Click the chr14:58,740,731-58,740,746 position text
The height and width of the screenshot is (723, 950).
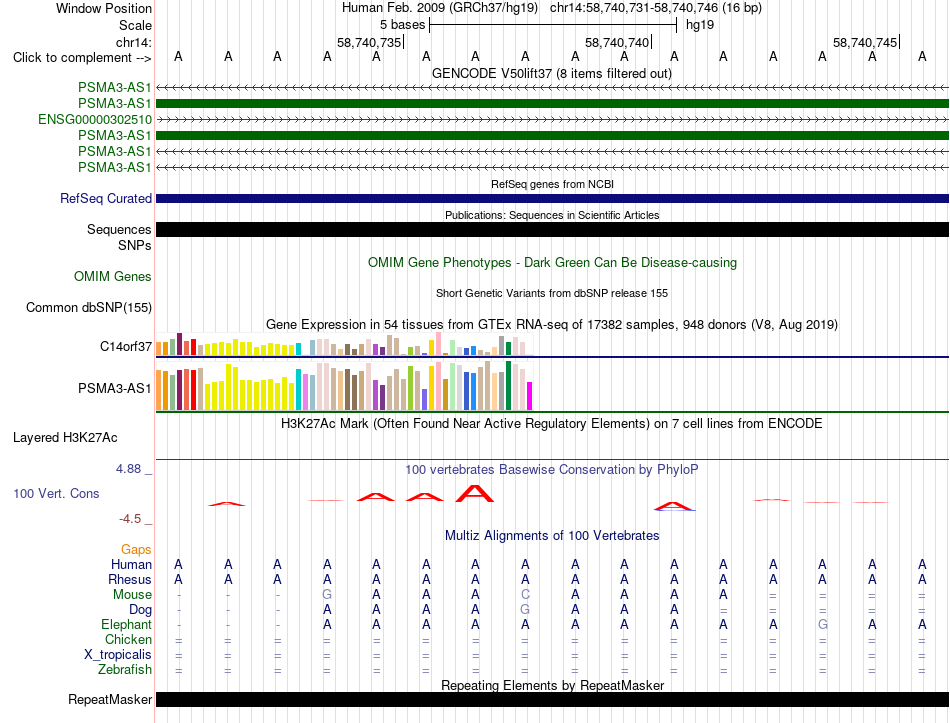(634, 8)
